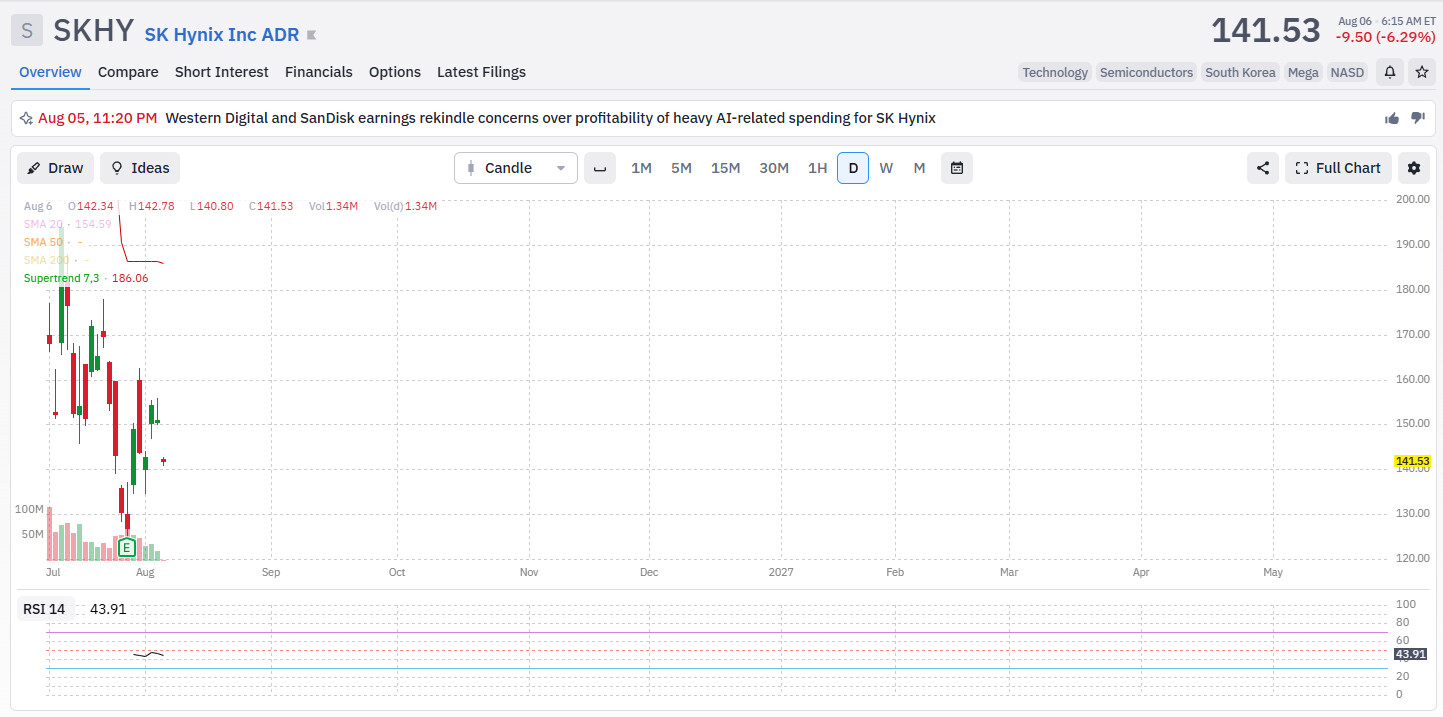Open the Short Interest tab
This screenshot has width=1443, height=717.
(222, 72)
